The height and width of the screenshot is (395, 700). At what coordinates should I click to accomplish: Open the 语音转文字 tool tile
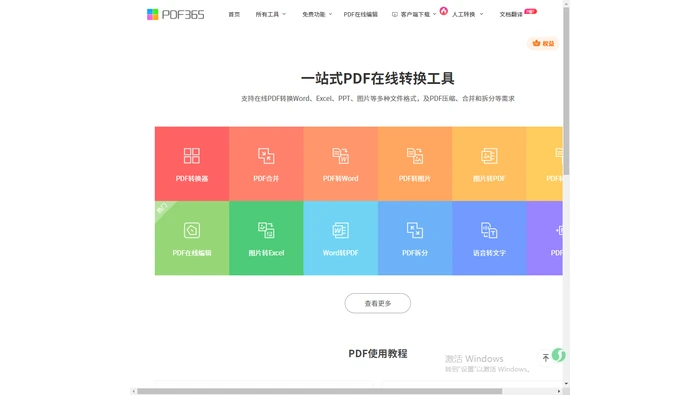489,238
